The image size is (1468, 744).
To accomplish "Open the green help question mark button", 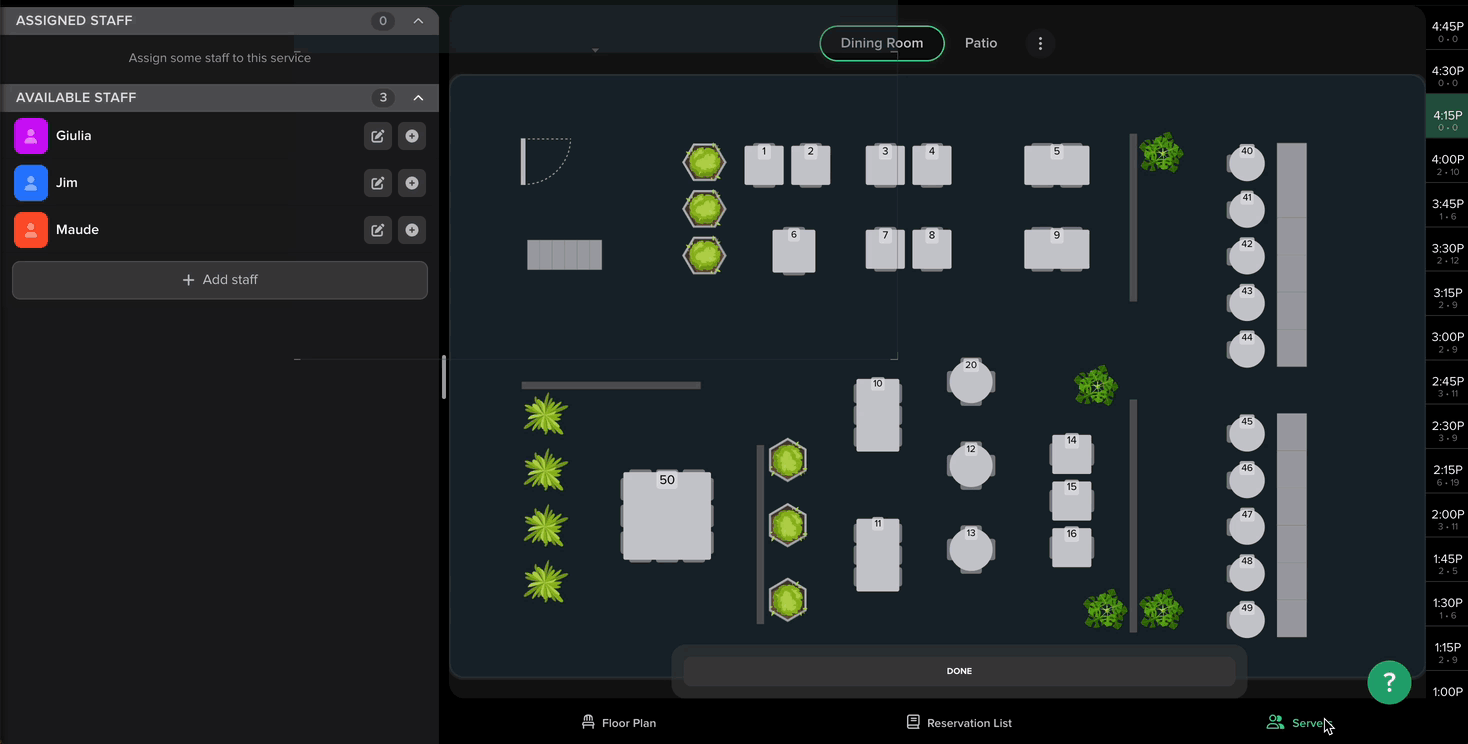I will click(x=1389, y=682).
